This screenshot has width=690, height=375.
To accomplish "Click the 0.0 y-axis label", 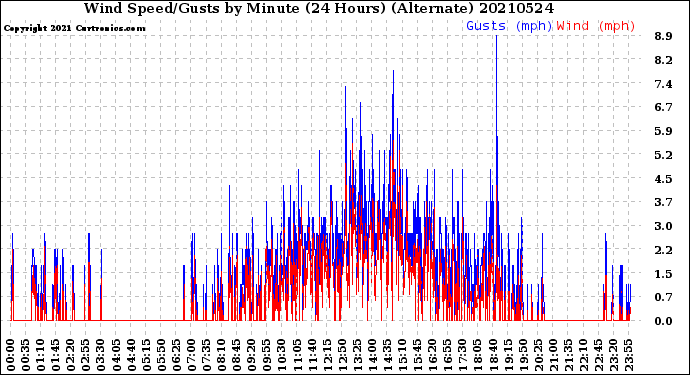I will pyautogui.click(x=664, y=321).
